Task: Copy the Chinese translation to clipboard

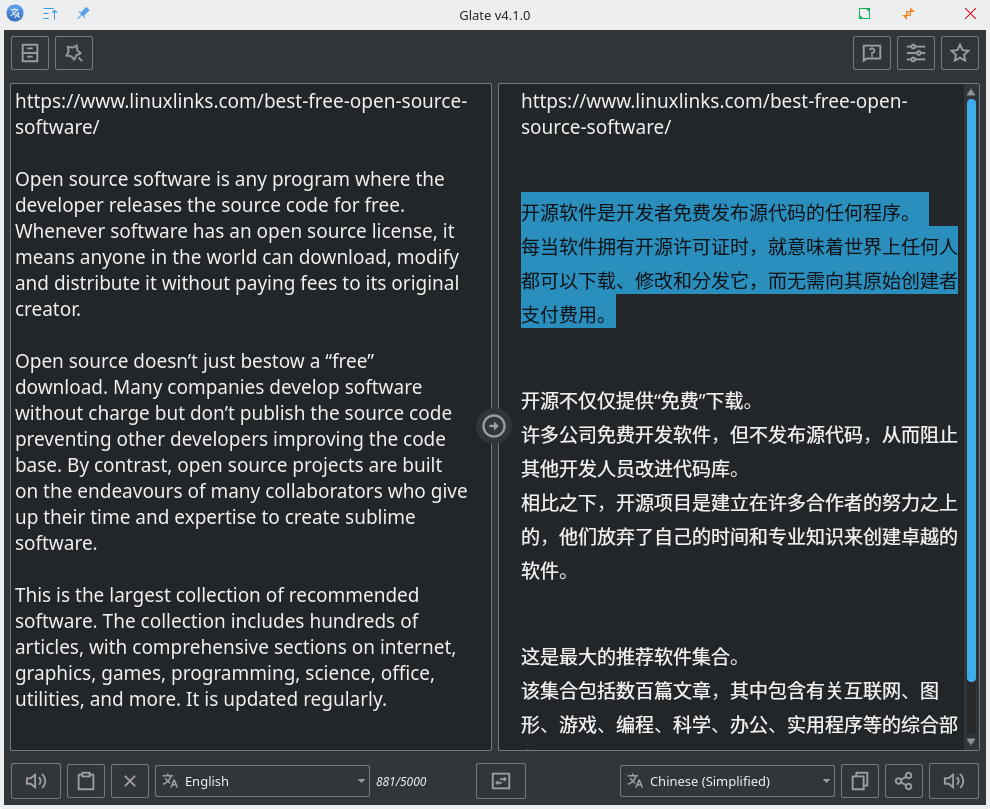Action: coord(860,781)
